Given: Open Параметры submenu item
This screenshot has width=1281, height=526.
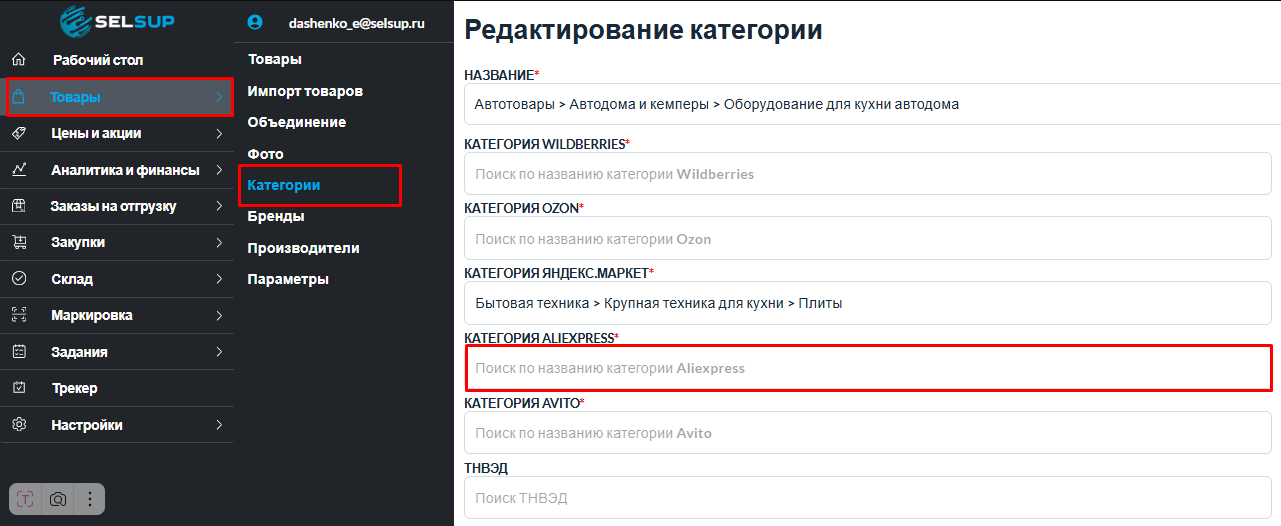Looking at the screenshot, I should pos(288,279).
